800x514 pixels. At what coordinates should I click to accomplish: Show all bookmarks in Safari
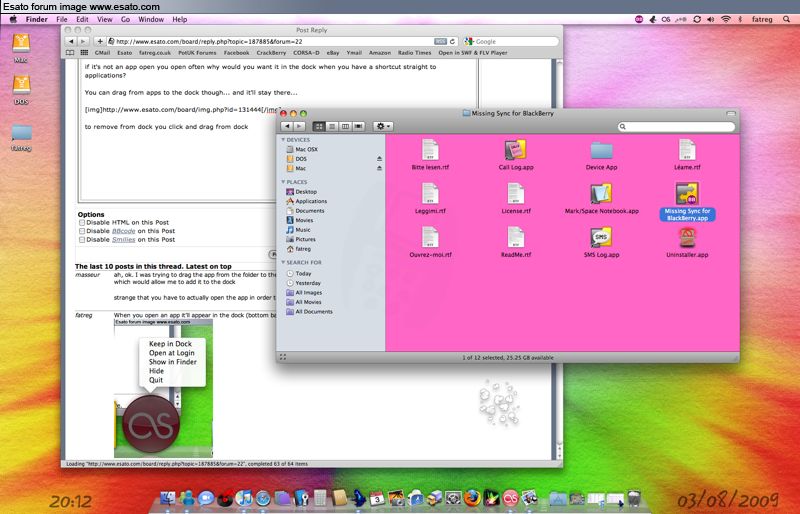tap(70, 53)
